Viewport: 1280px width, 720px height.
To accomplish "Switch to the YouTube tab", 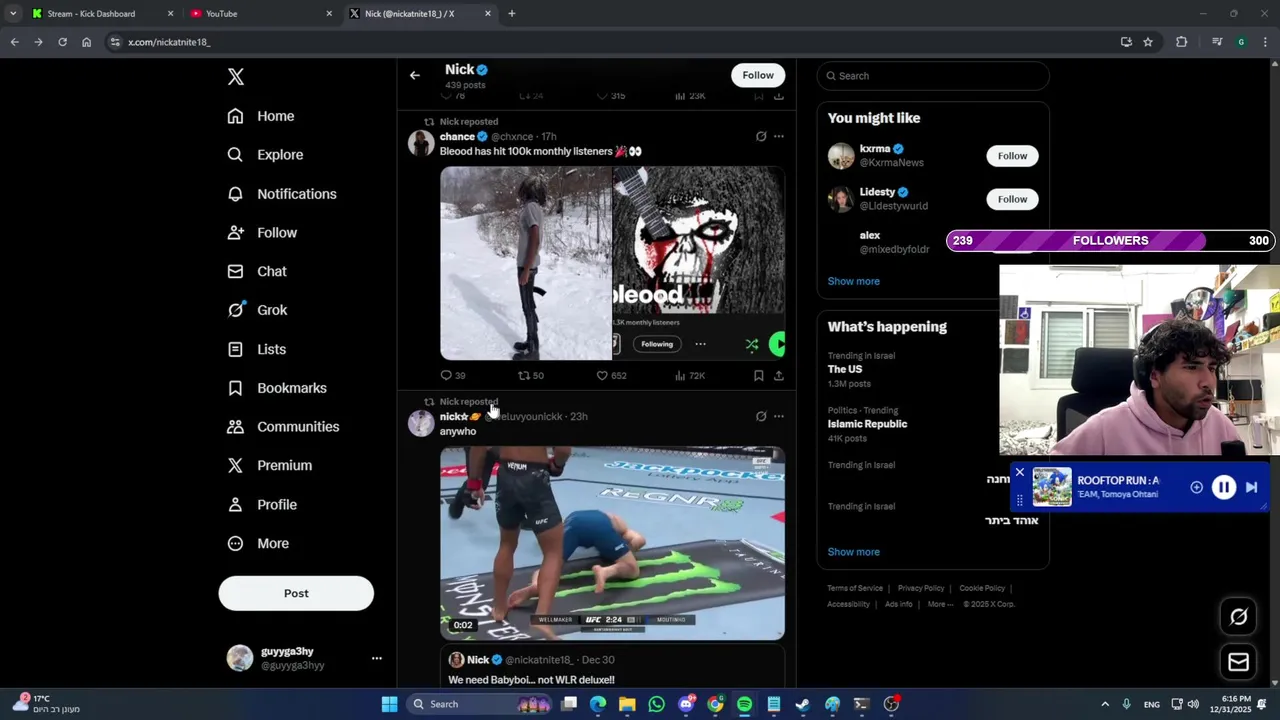I will pos(262,14).
